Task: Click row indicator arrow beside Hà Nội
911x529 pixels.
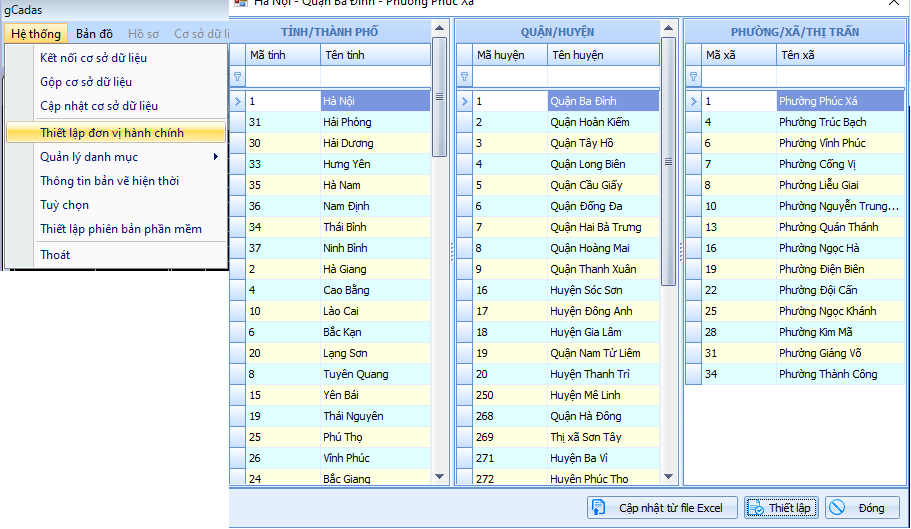Action: pos(237,101)
